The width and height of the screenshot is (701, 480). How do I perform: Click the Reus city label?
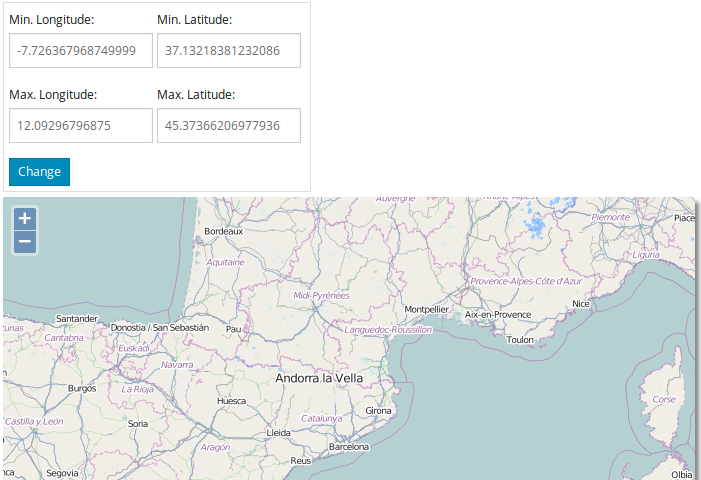pyautogui.click(x=300, y=461)
